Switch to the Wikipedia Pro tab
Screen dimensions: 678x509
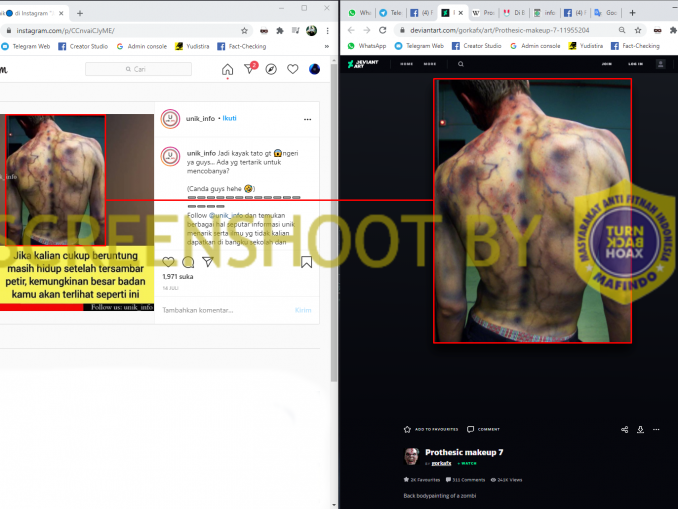(x=483, y=13)
